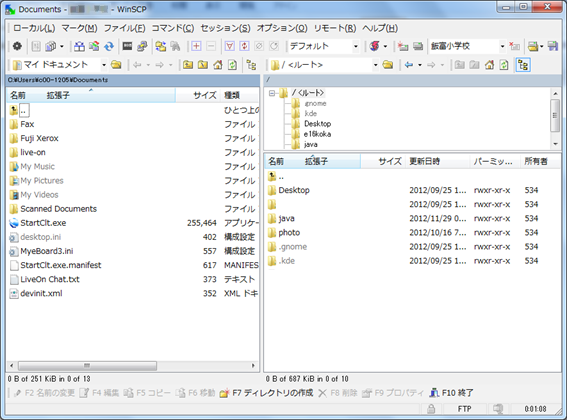The image size is (567, 420).
Task: Toggle local directory tree icon
Action: 251,65
